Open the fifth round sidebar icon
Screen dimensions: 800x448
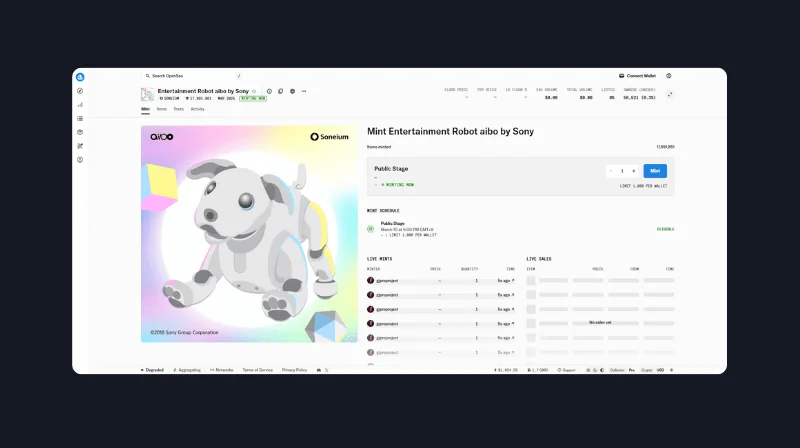[80, 132]
